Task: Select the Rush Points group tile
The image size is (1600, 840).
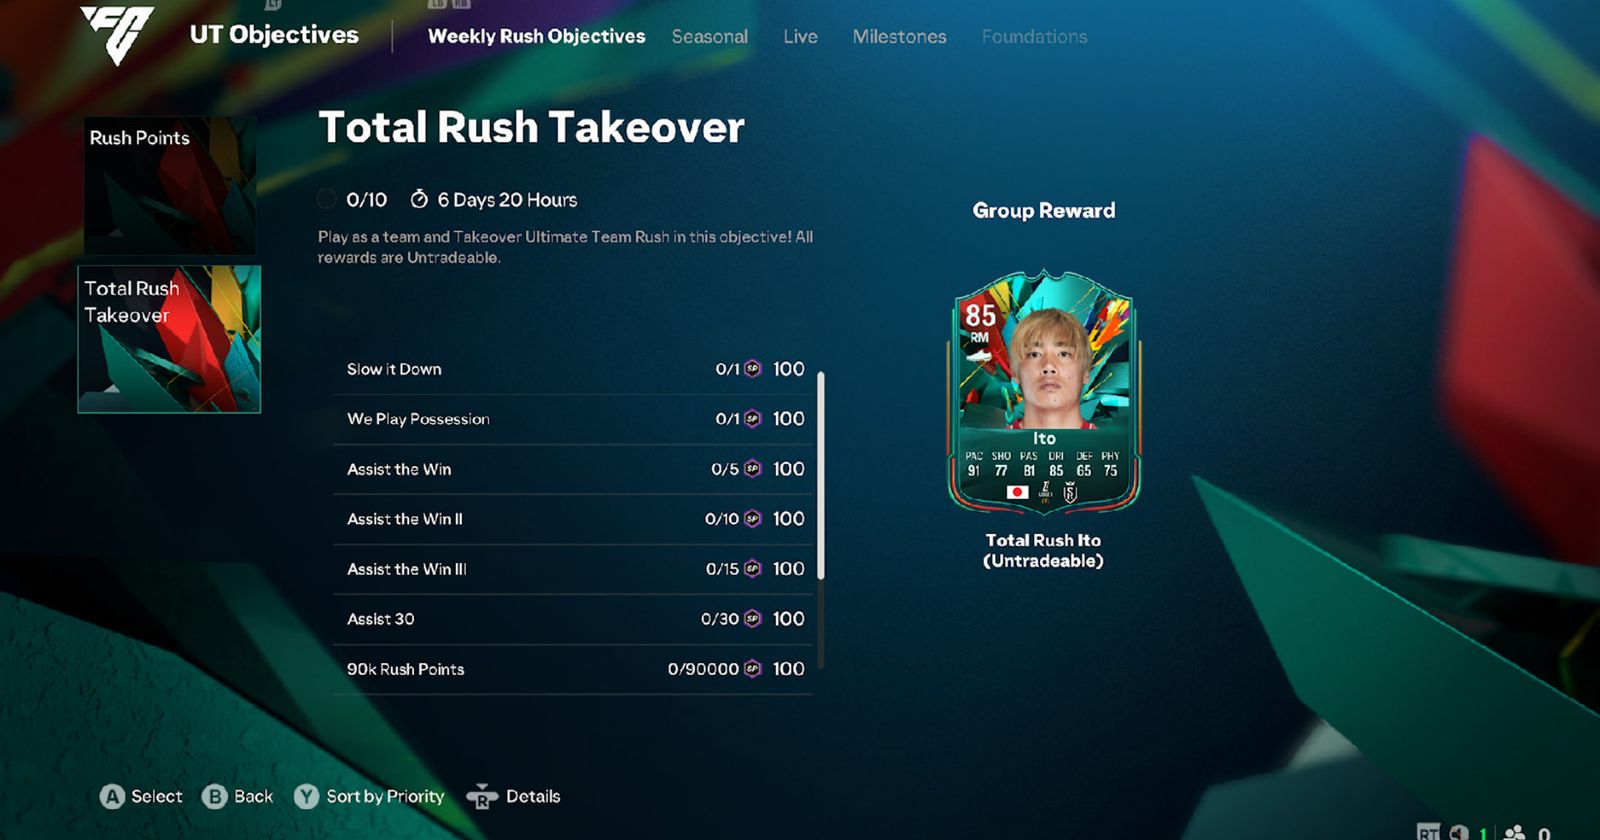Action: [170, 185]
